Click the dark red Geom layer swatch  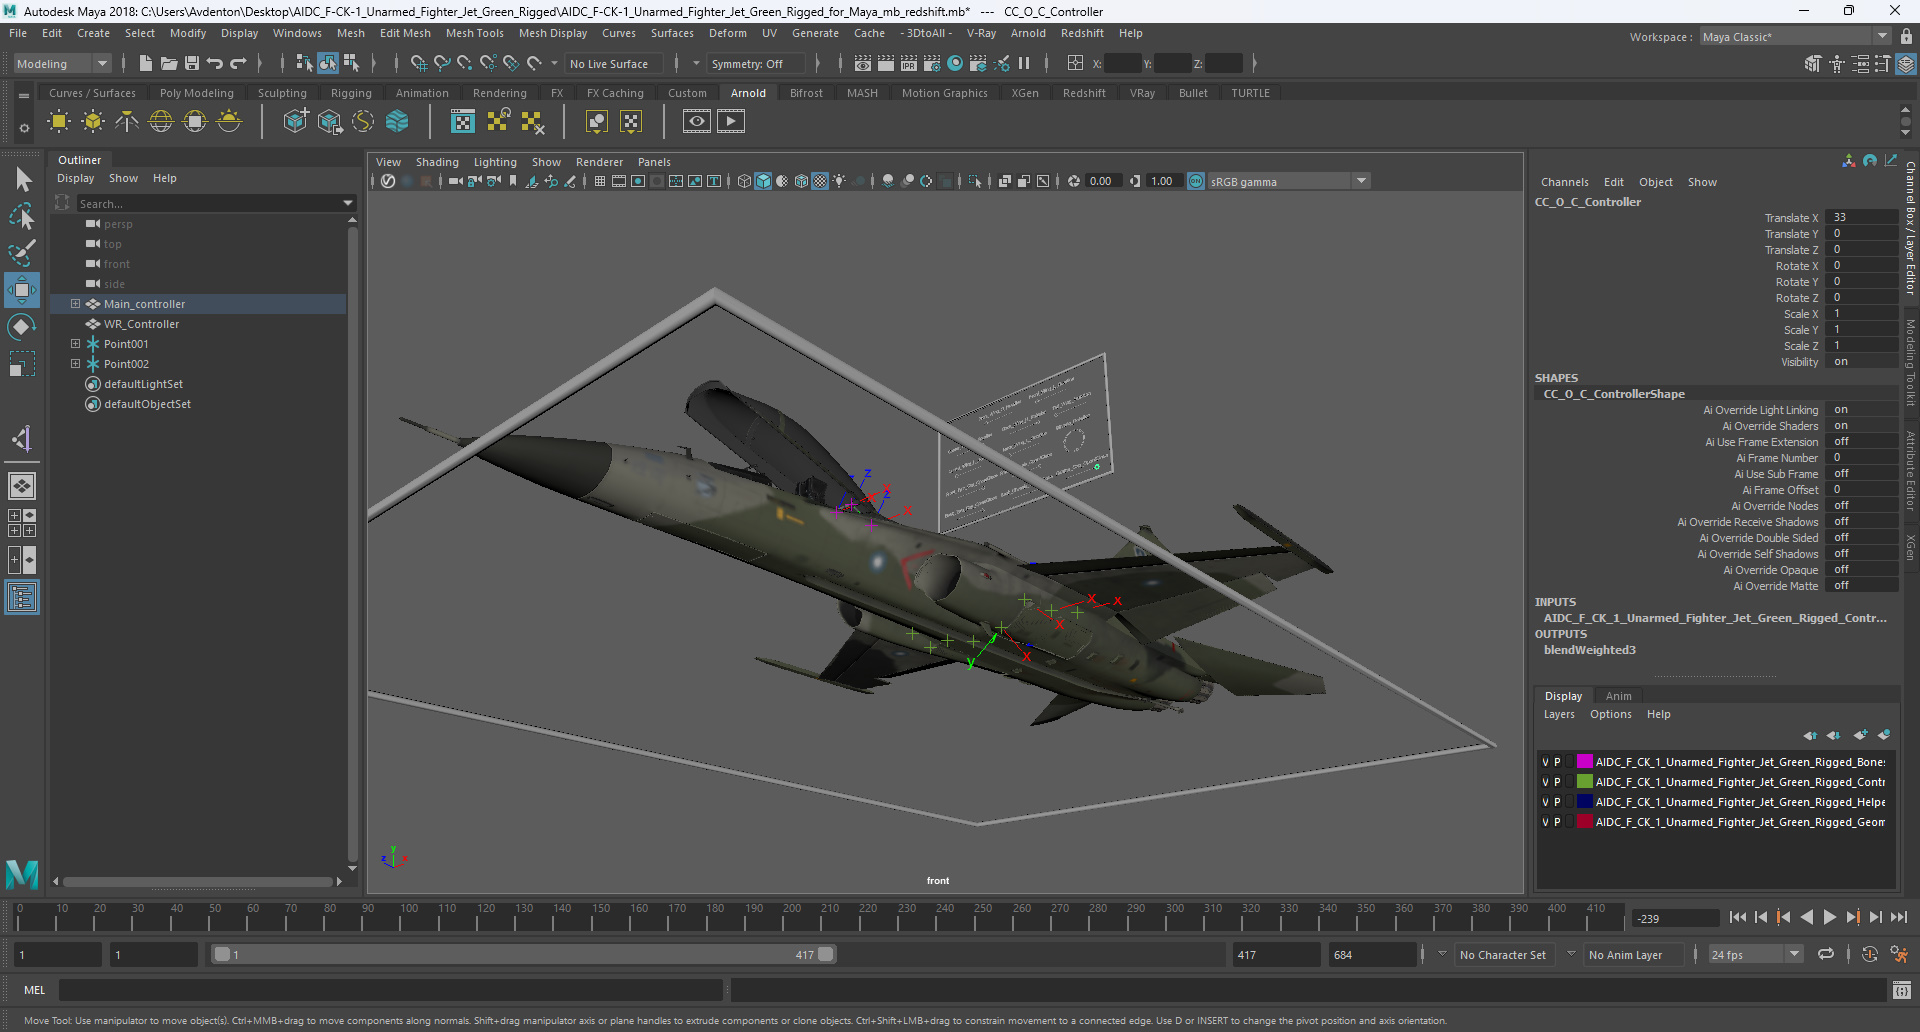click(1585, 822)
